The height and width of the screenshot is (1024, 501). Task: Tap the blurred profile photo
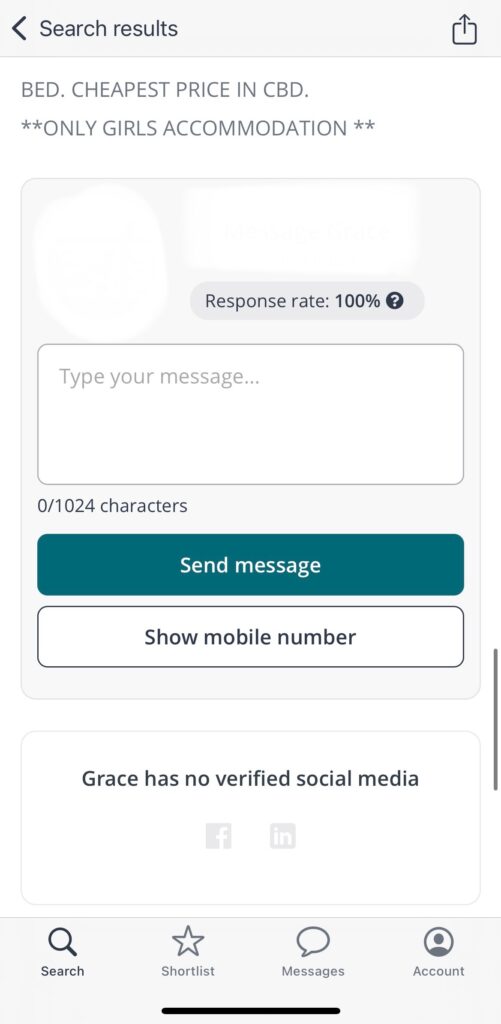98,260
